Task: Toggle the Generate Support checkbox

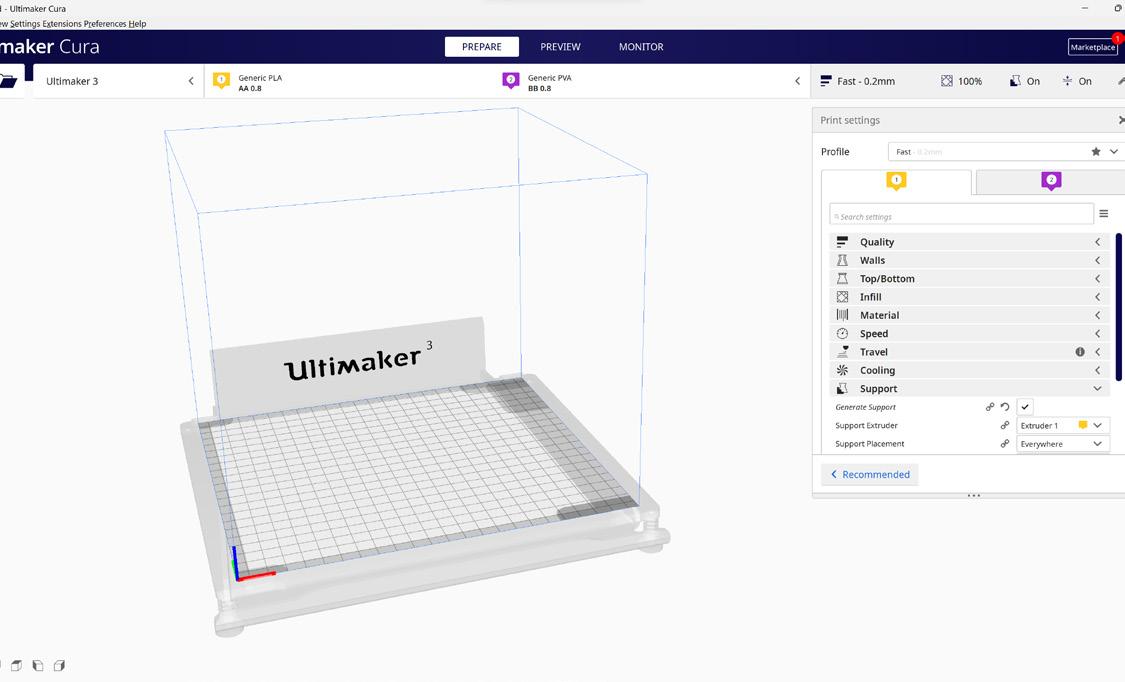Action: (x=1025, y=407)
